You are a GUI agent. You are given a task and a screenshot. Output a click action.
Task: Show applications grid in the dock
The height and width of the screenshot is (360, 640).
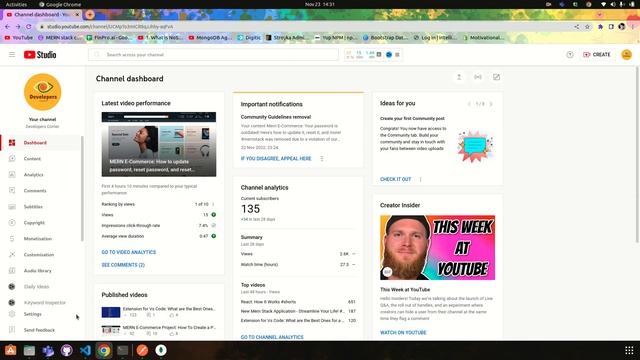tap(629, 350)
